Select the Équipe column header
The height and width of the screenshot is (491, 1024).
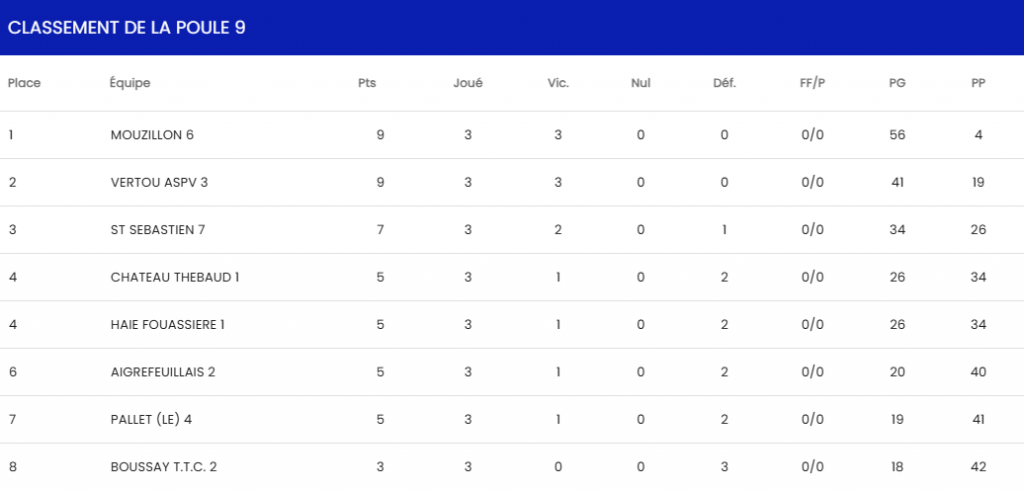(130, 83)
